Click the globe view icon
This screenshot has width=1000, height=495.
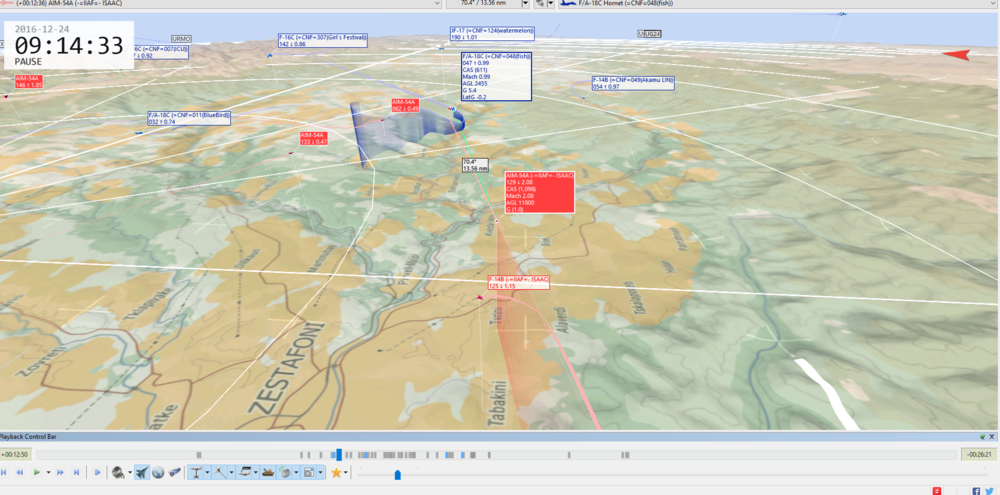(158, 472)
